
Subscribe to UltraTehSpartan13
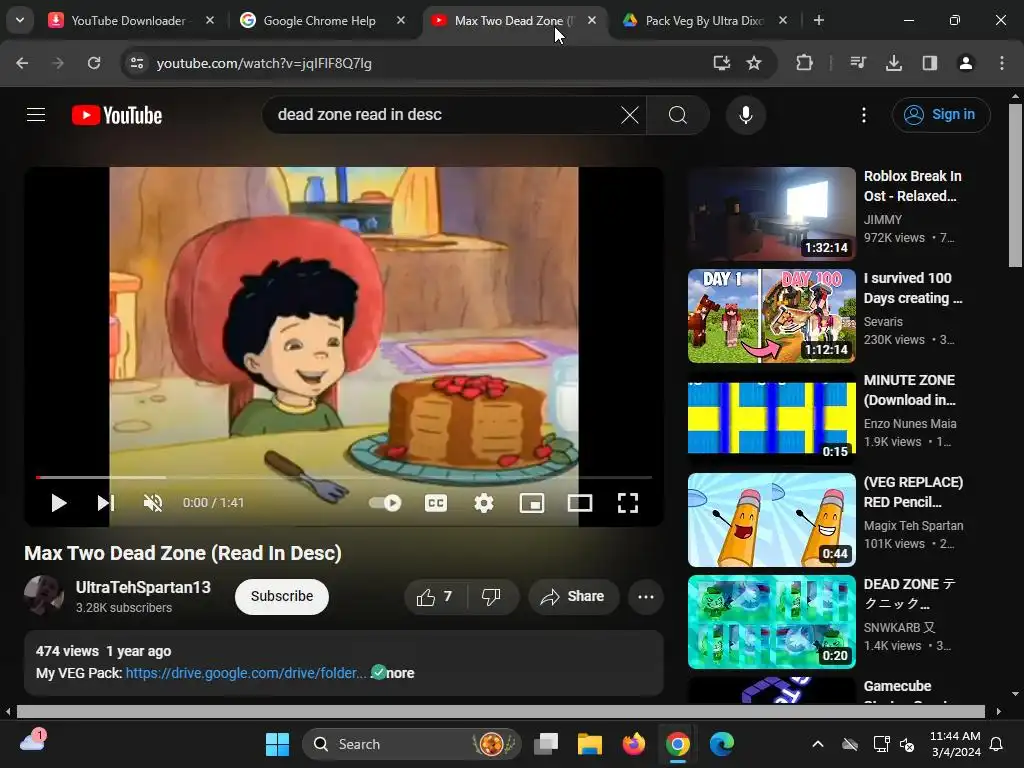coord(282,597)
